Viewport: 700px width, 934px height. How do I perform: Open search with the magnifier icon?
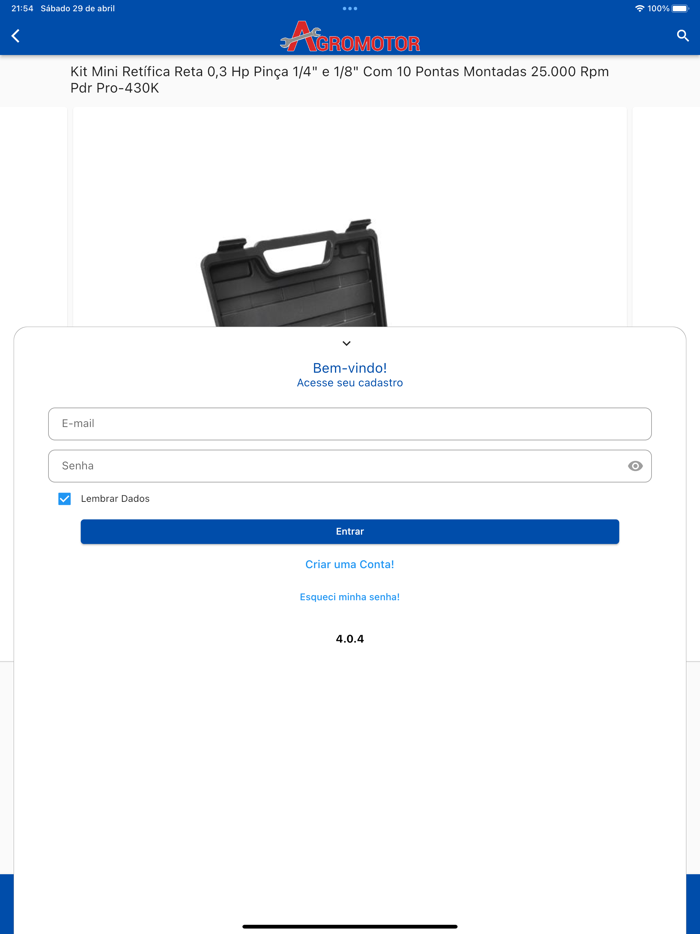683,36
